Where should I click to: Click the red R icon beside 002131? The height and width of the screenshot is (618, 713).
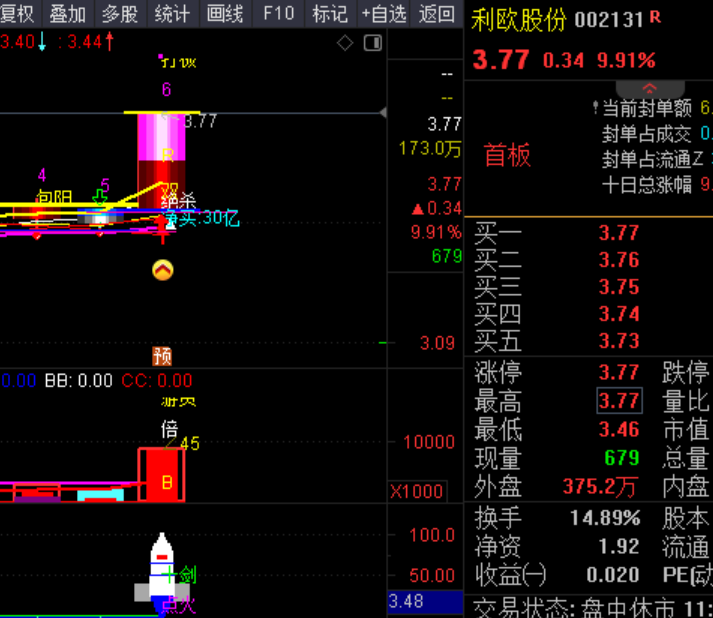(655, 17)
